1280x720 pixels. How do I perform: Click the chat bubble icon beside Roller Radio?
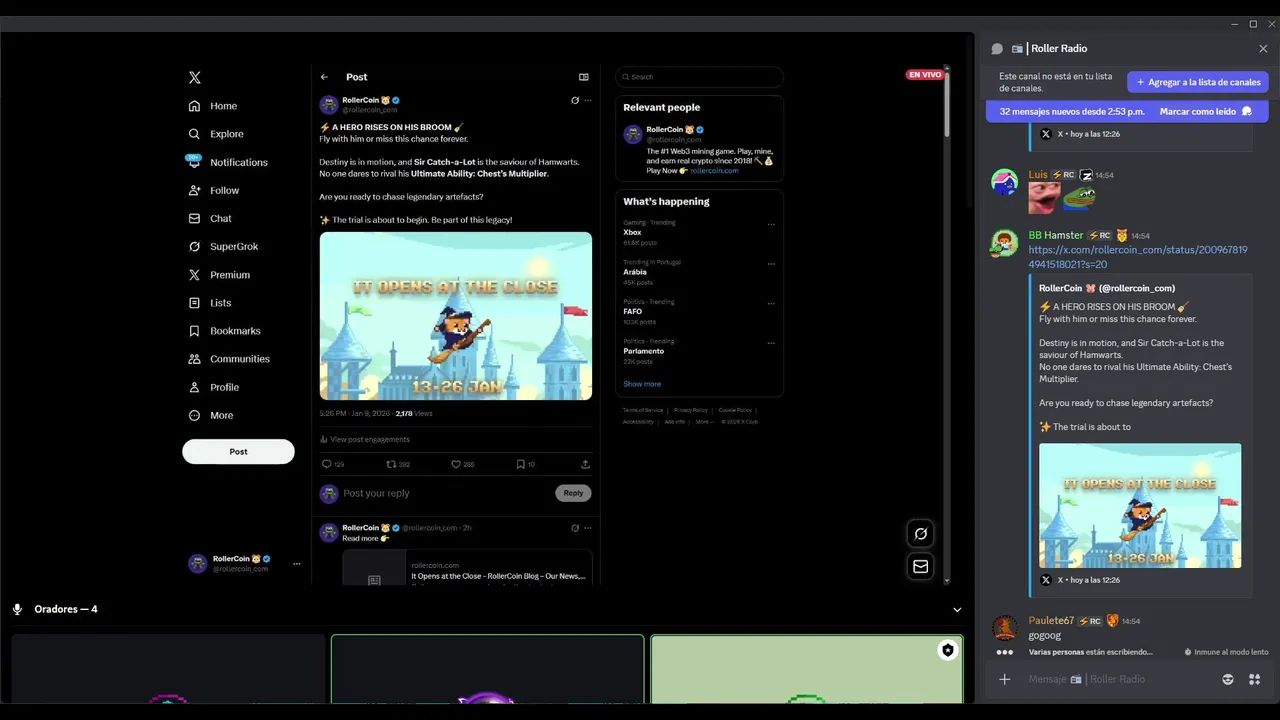point(997,49)
